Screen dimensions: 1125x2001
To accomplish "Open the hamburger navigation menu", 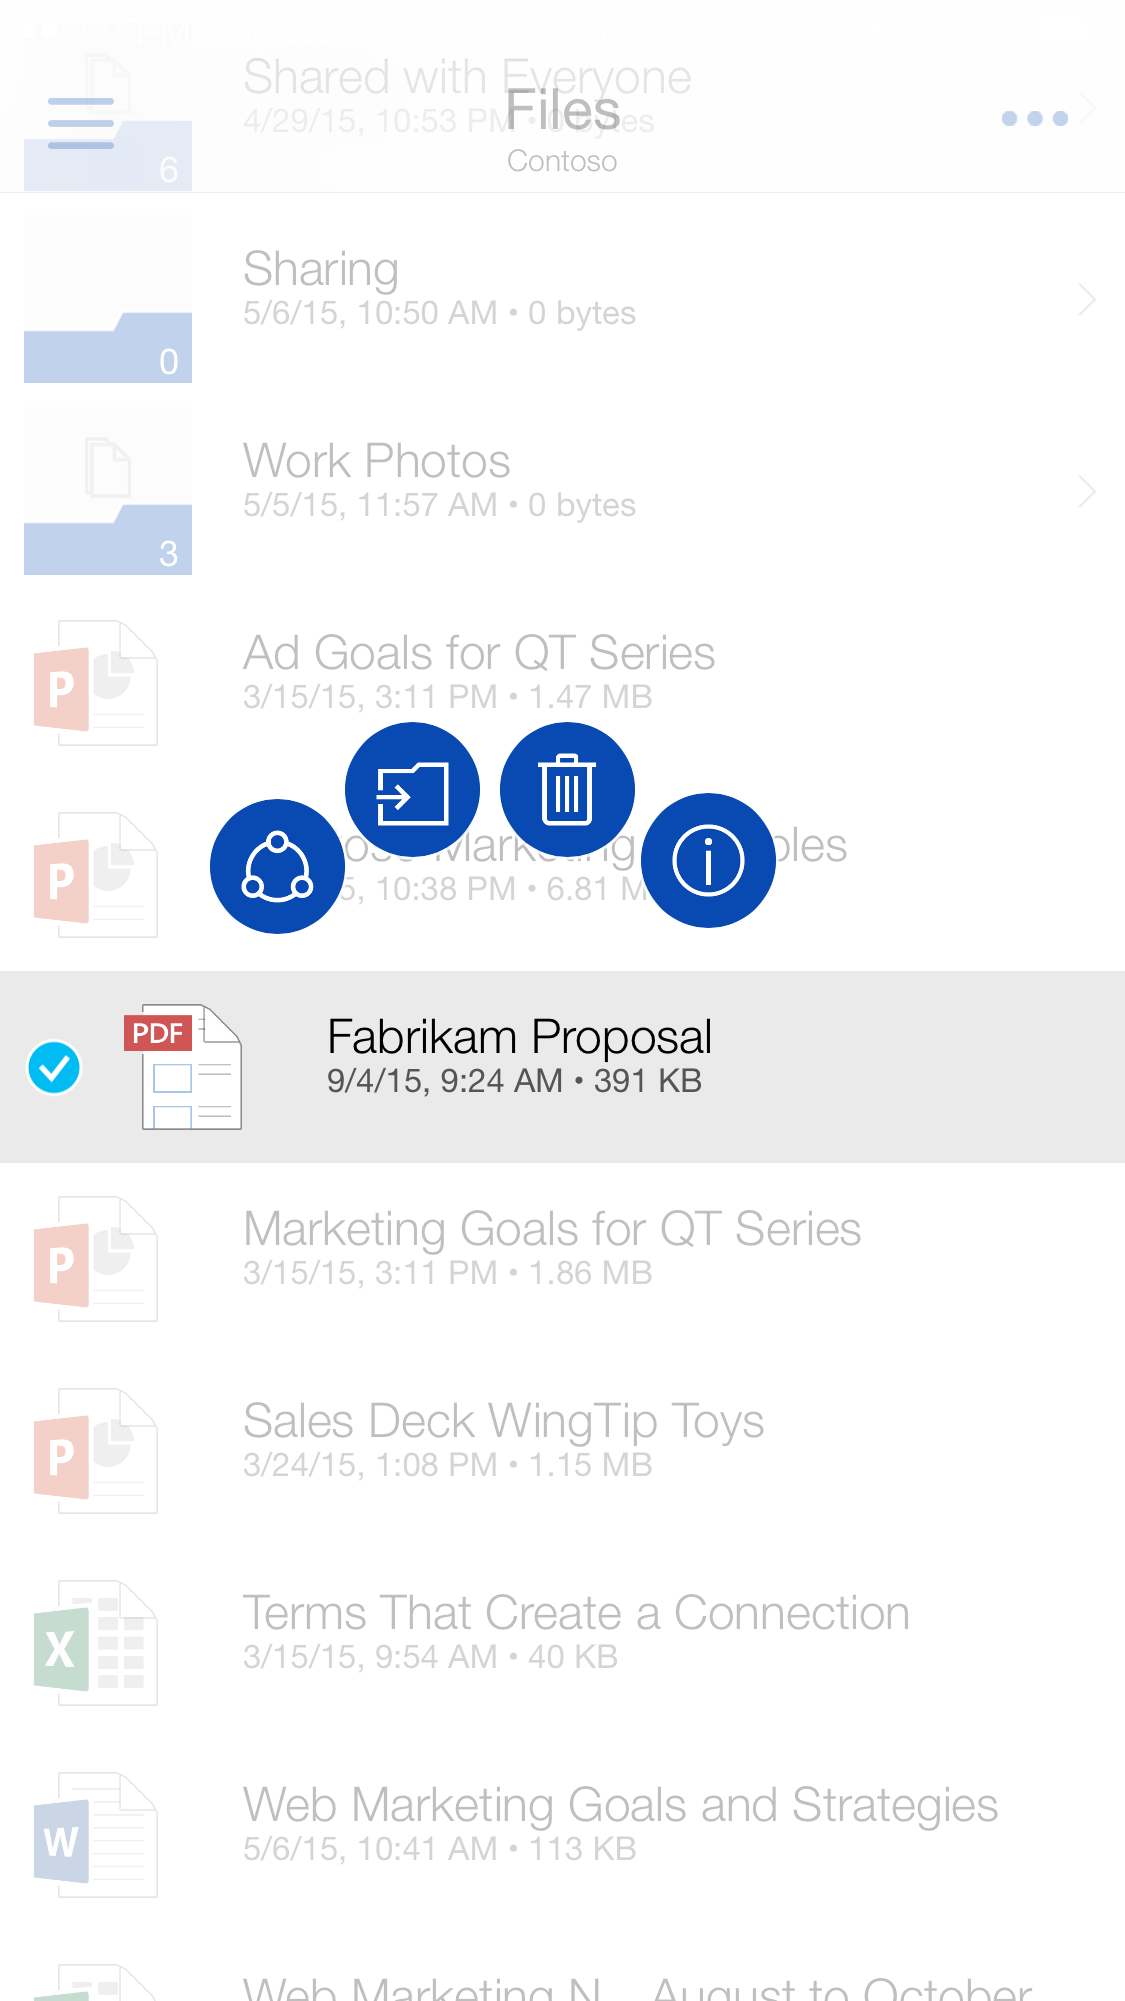I will point(81,124).
